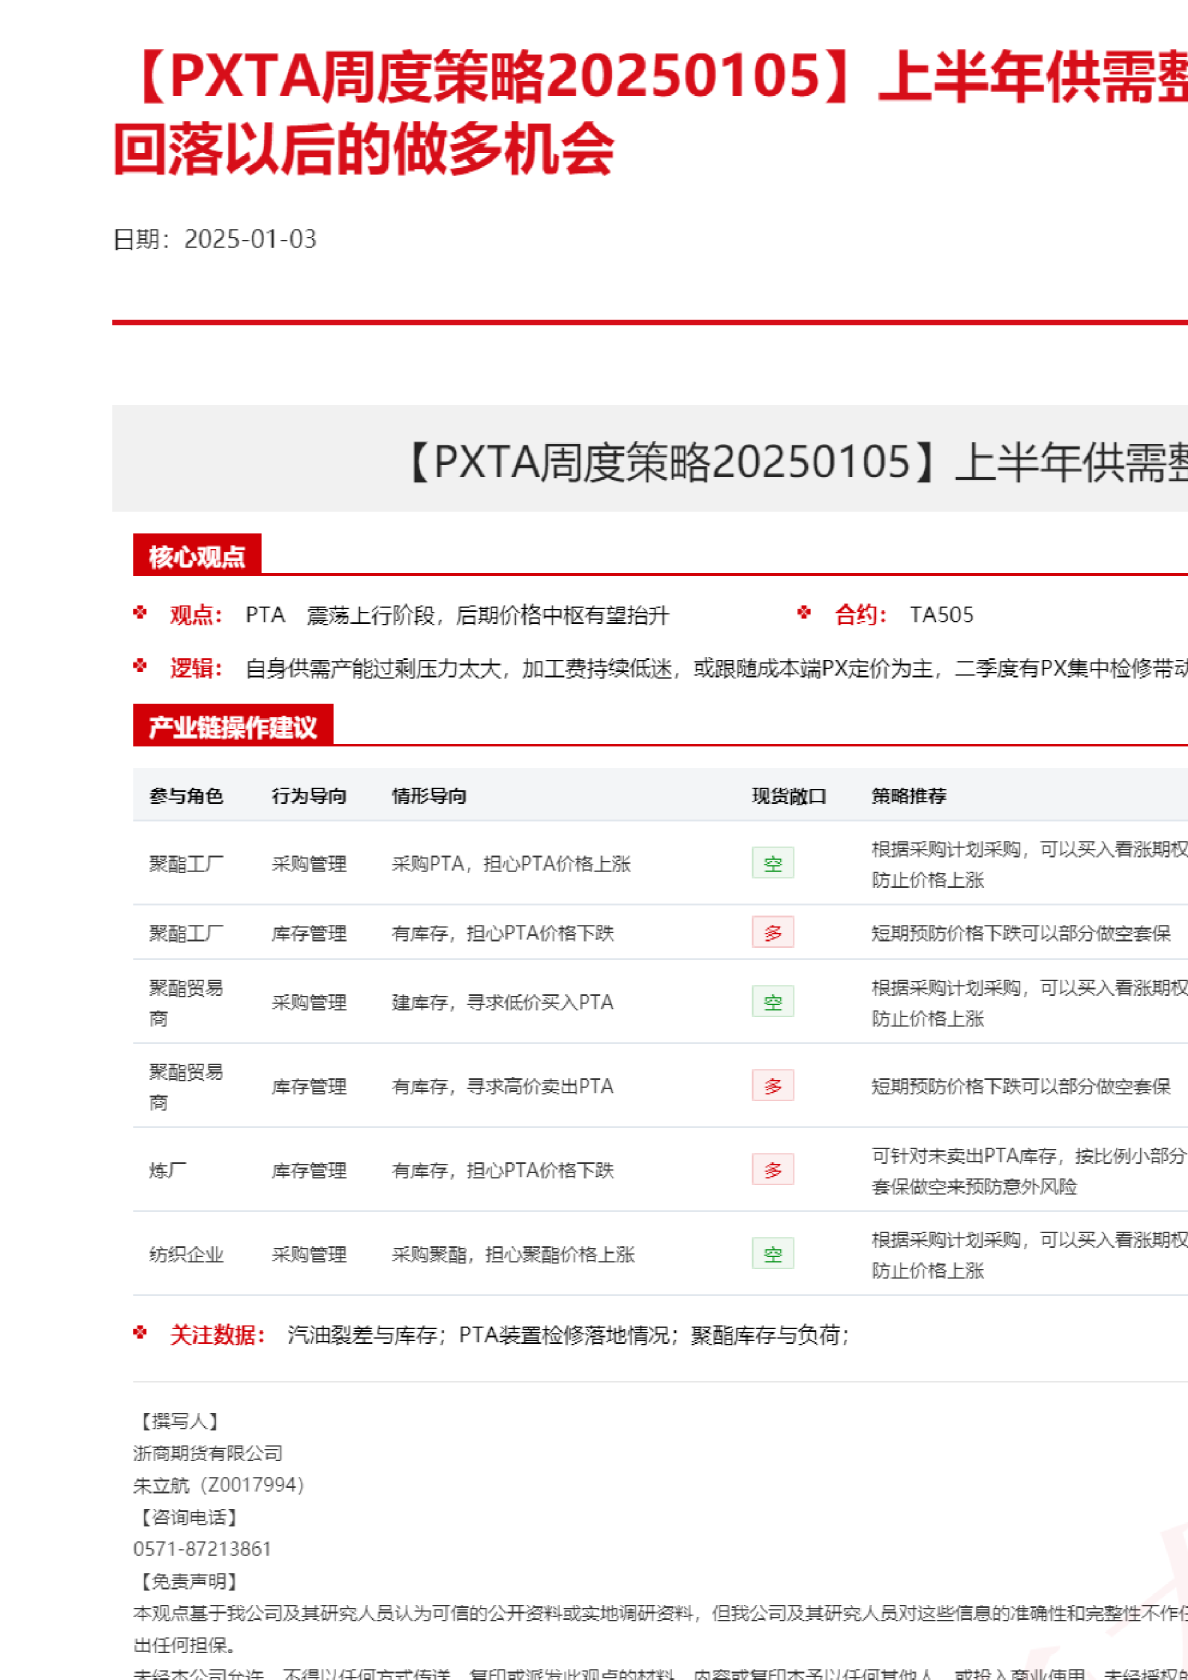Click 空 badge in 聚酯贸易商 采购管理 row

click(772, 1002)
